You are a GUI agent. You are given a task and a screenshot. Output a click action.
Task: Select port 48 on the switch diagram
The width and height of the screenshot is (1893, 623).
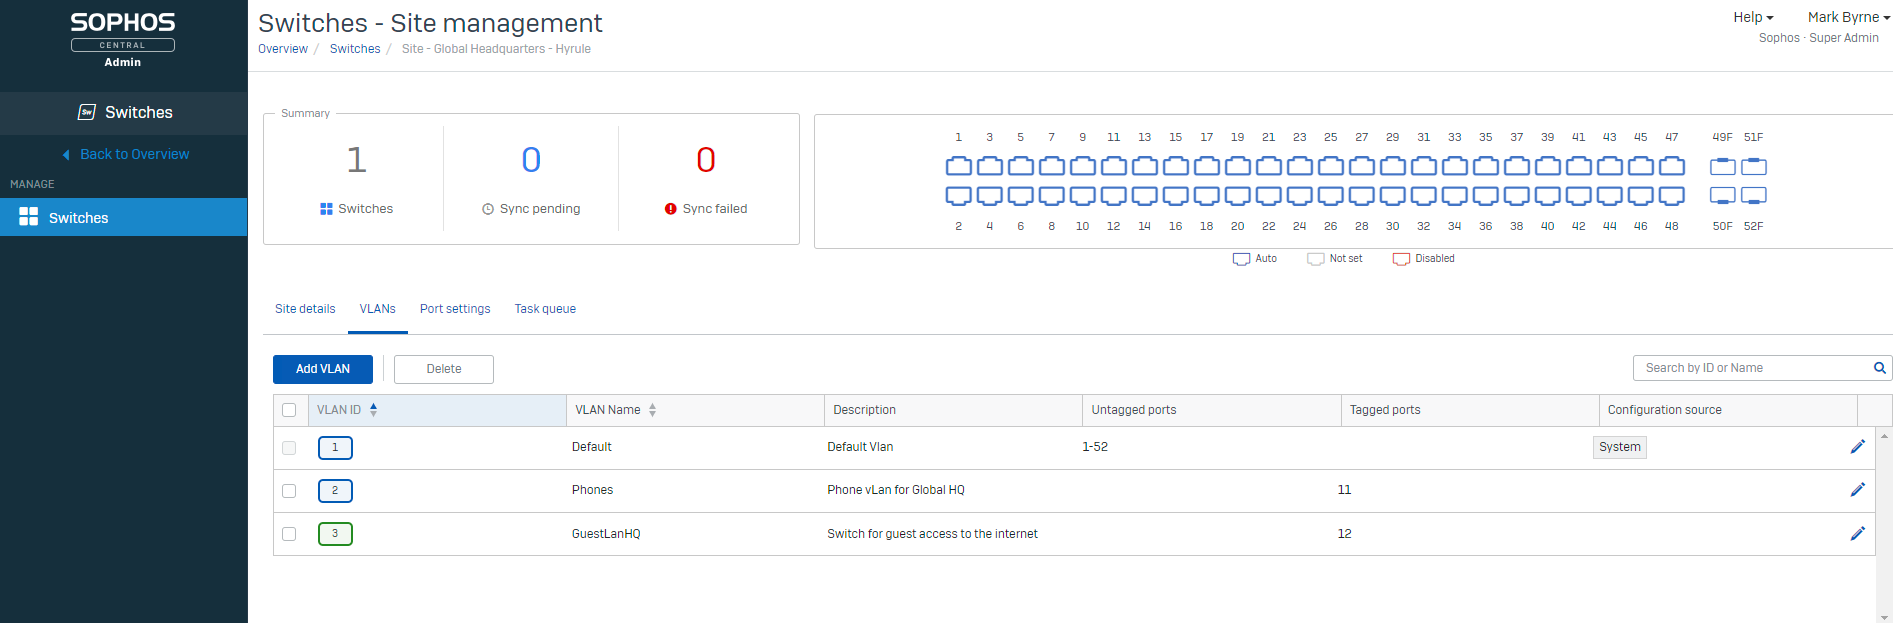pos(1671,195)
